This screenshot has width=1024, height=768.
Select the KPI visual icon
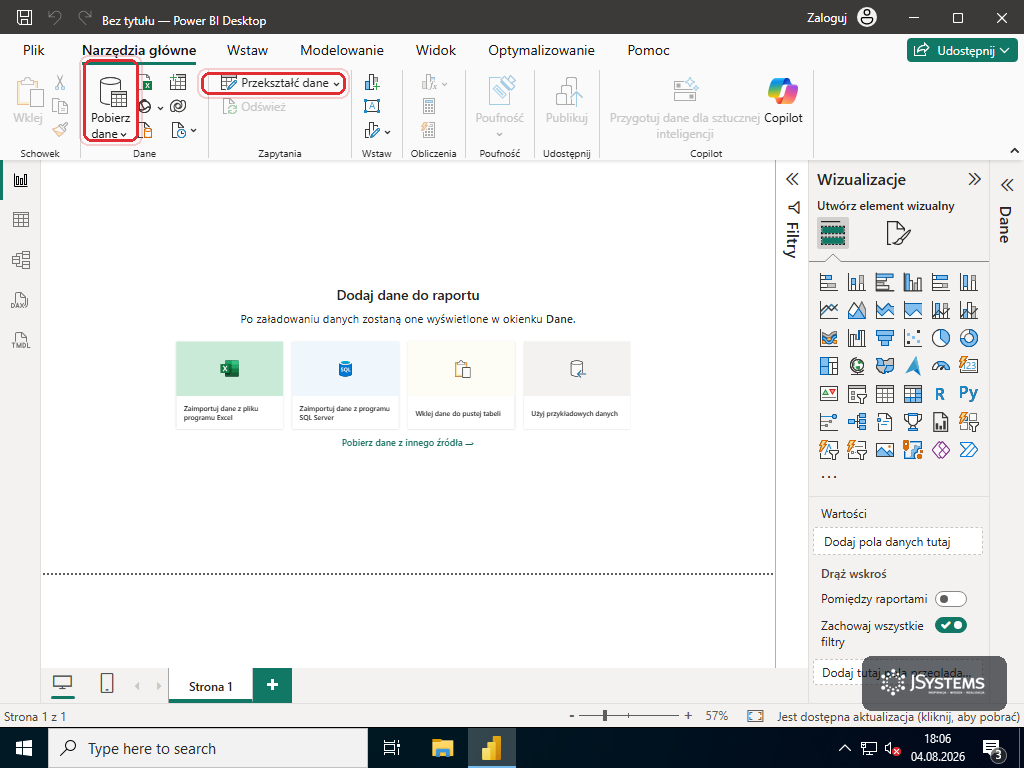click(829, 394)
